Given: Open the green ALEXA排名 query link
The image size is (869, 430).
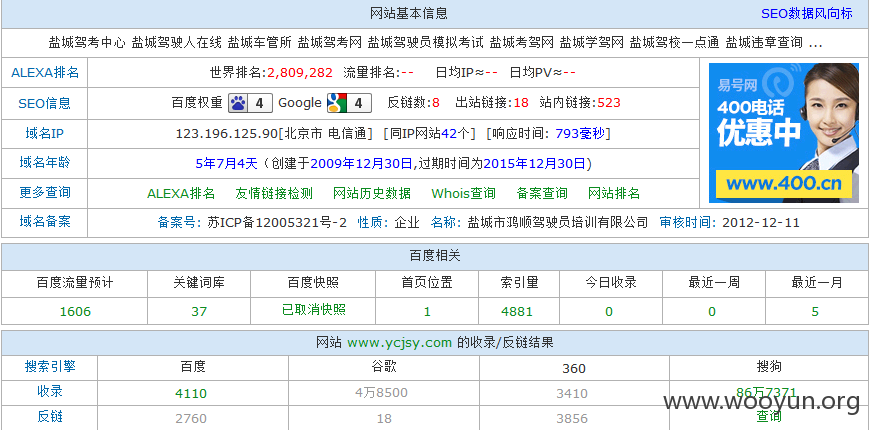Looking at the screenshot, I should click(x=181, y=193).
